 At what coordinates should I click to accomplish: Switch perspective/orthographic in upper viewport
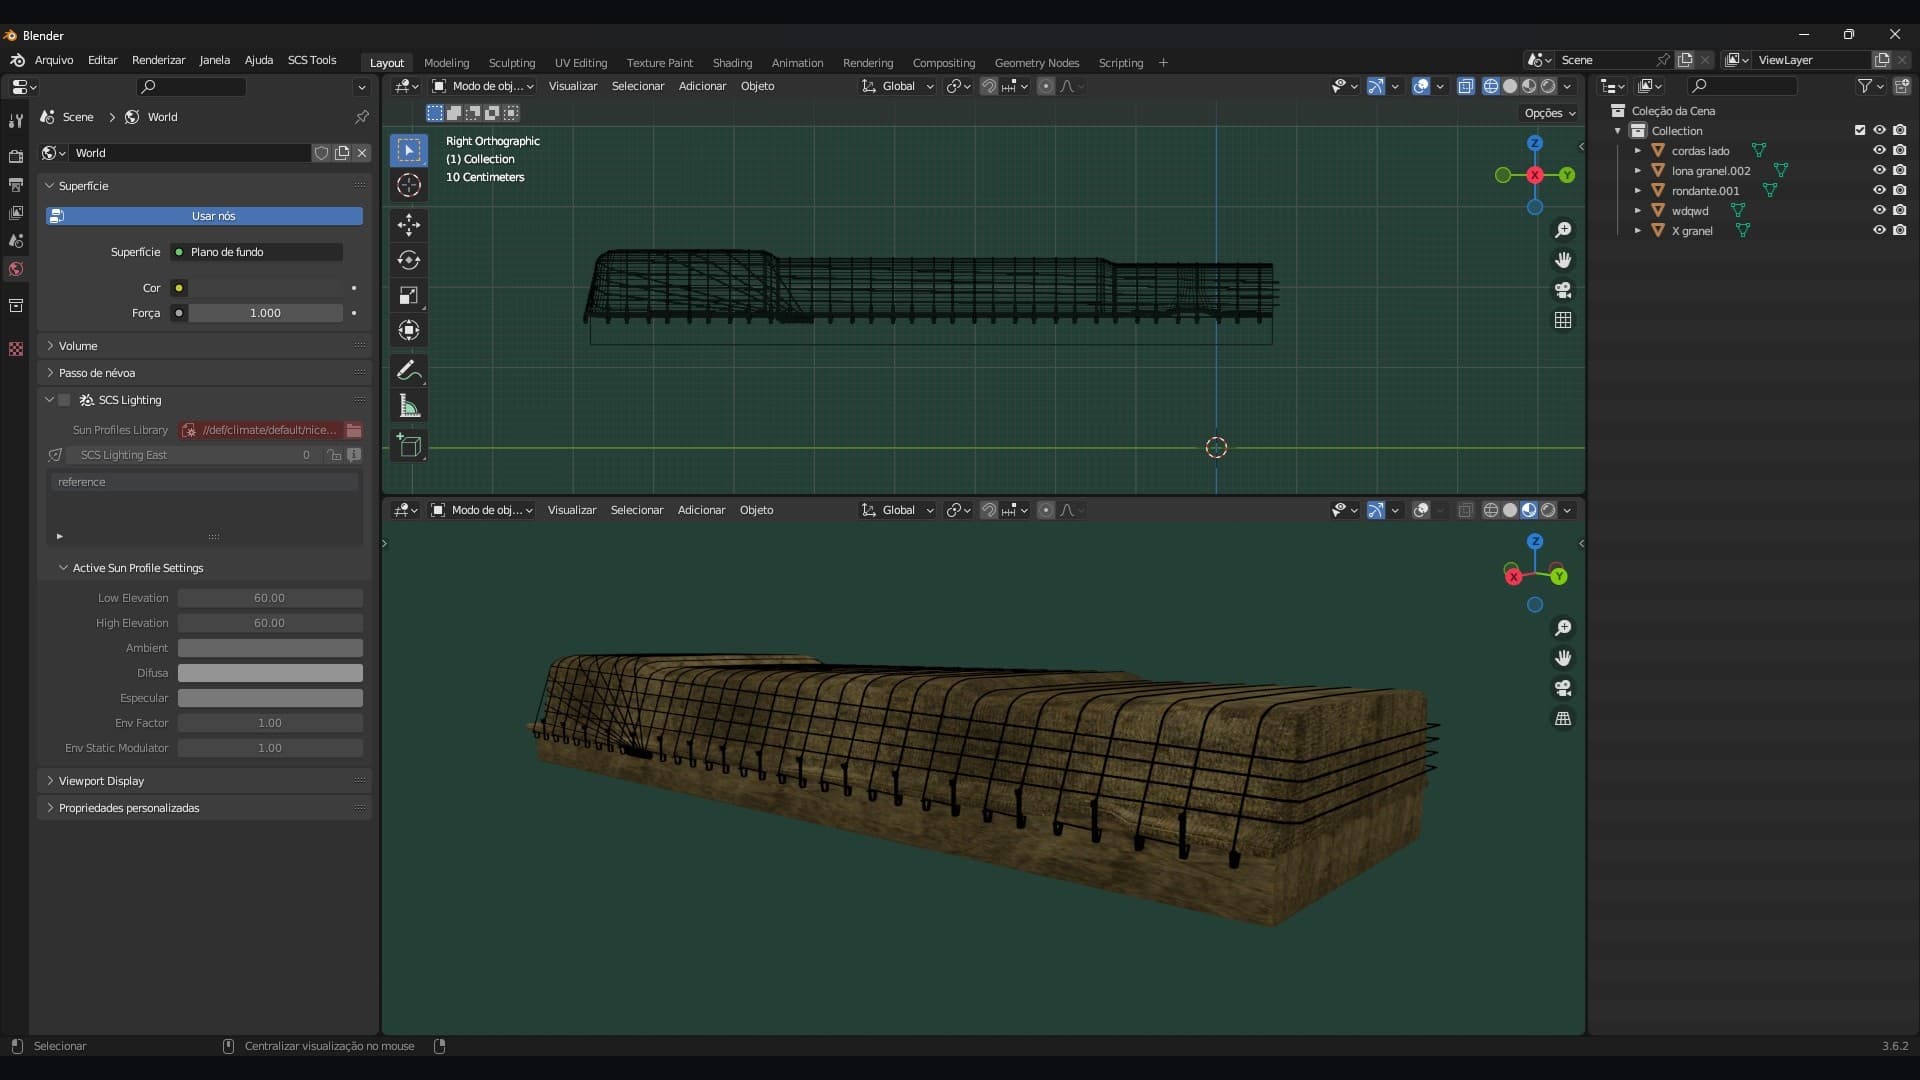pyautogui.click(x=1563, y=320)
